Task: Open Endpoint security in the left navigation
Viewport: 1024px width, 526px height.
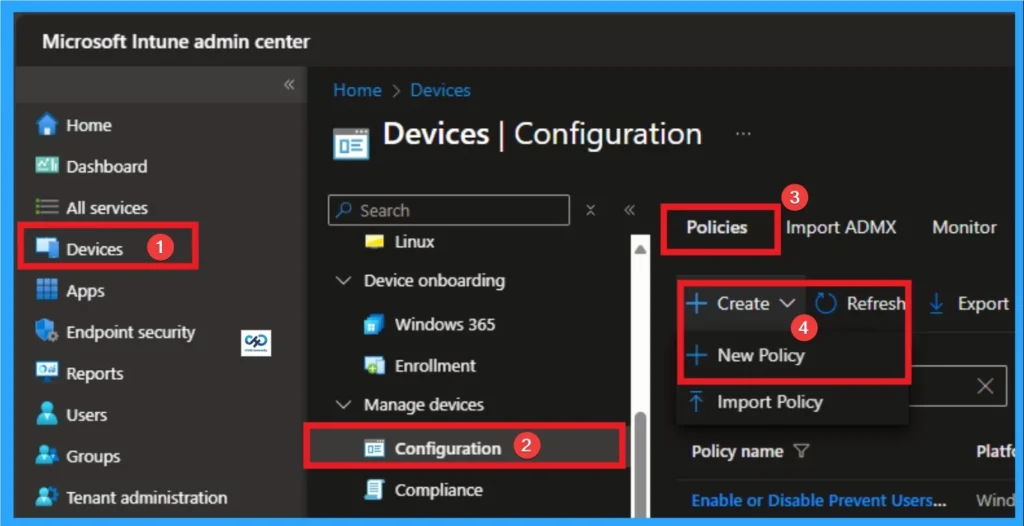Action: pos(131,332)
